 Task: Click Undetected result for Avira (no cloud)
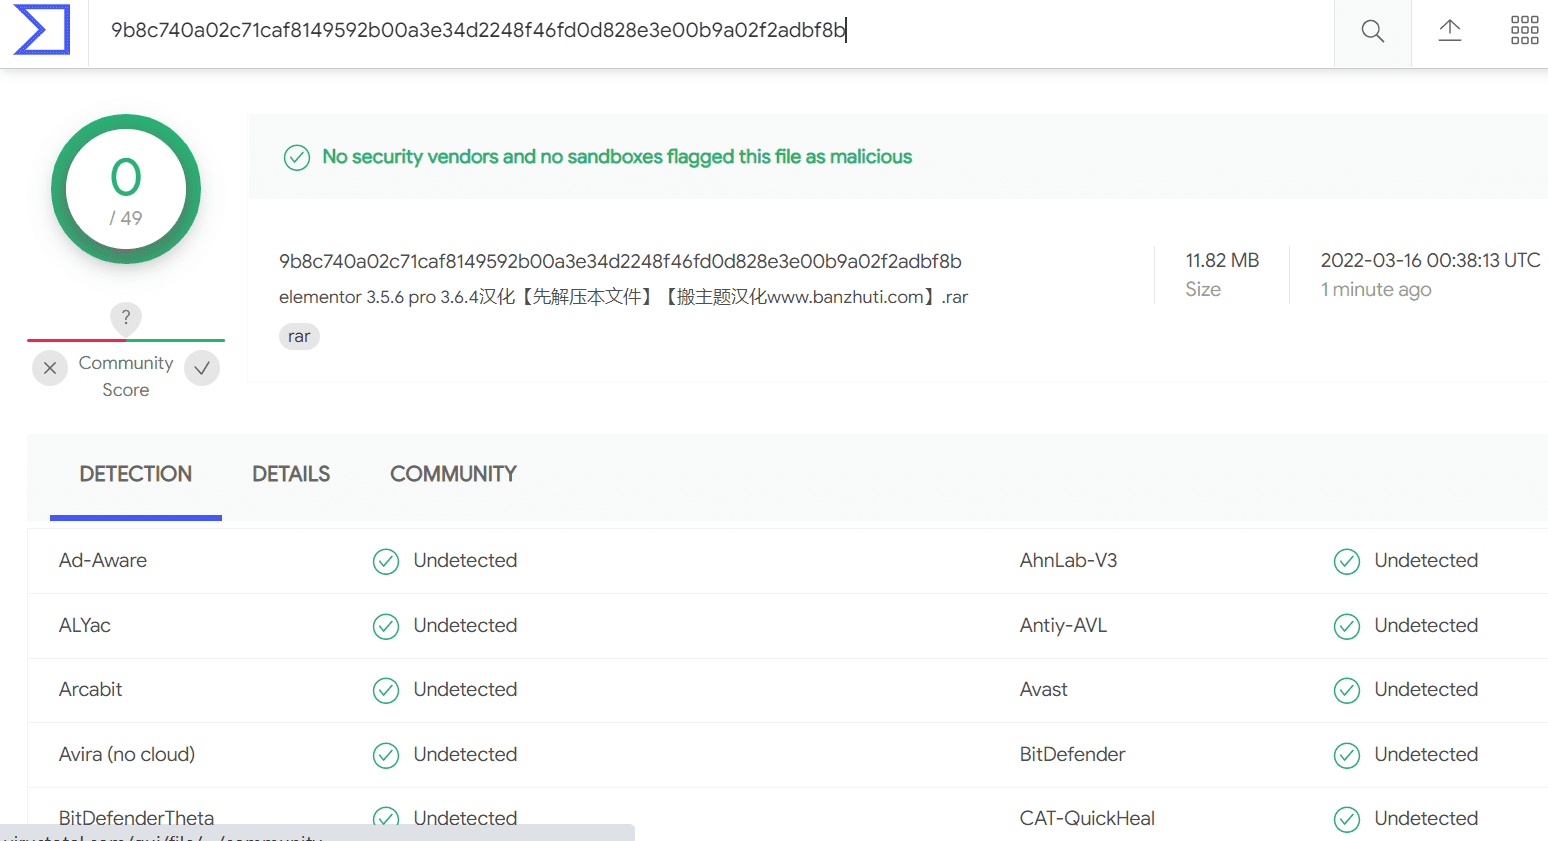point(465,755)
